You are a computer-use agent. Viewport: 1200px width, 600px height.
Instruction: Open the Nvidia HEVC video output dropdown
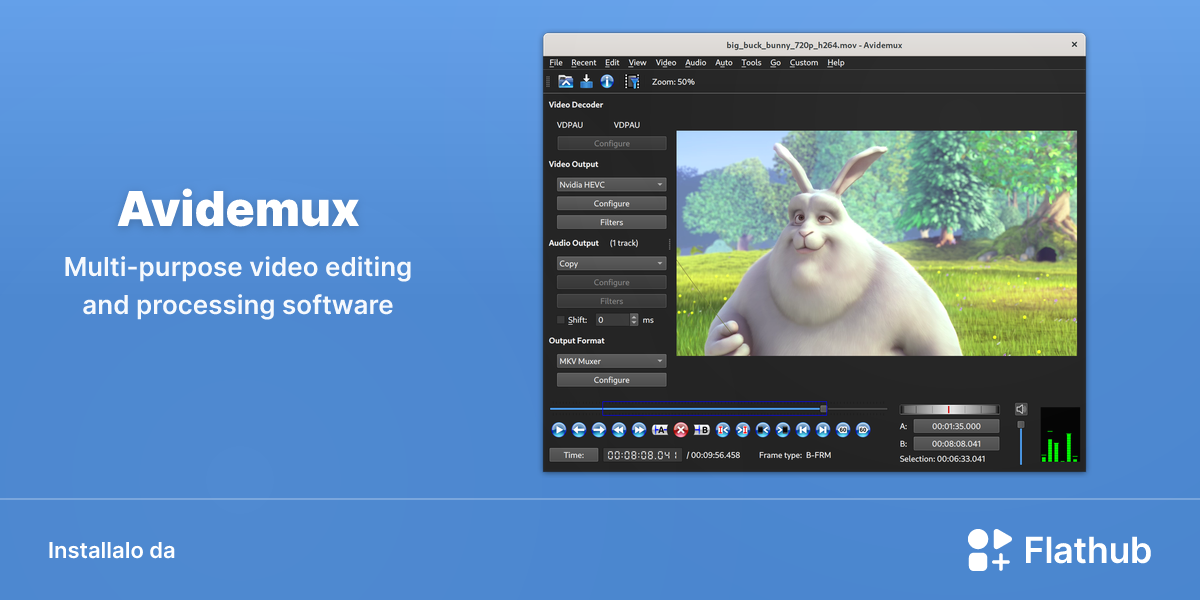(x=611, y=184)
